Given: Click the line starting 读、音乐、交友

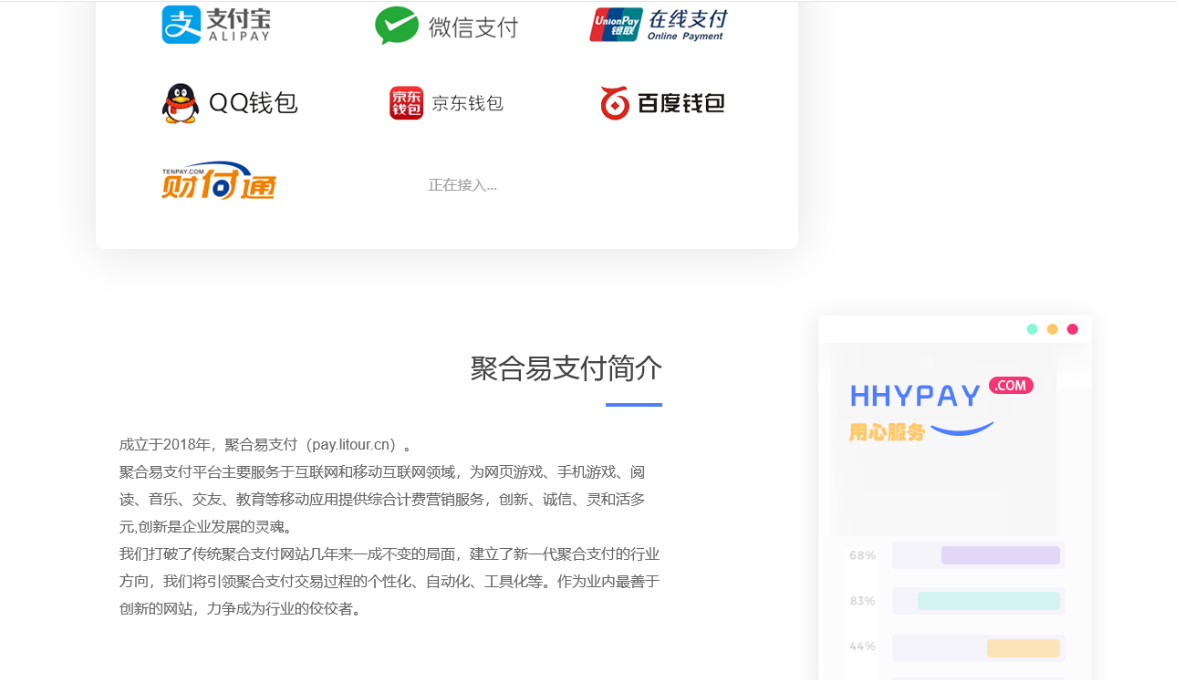Looking at the screenshot, I should 382,500.
